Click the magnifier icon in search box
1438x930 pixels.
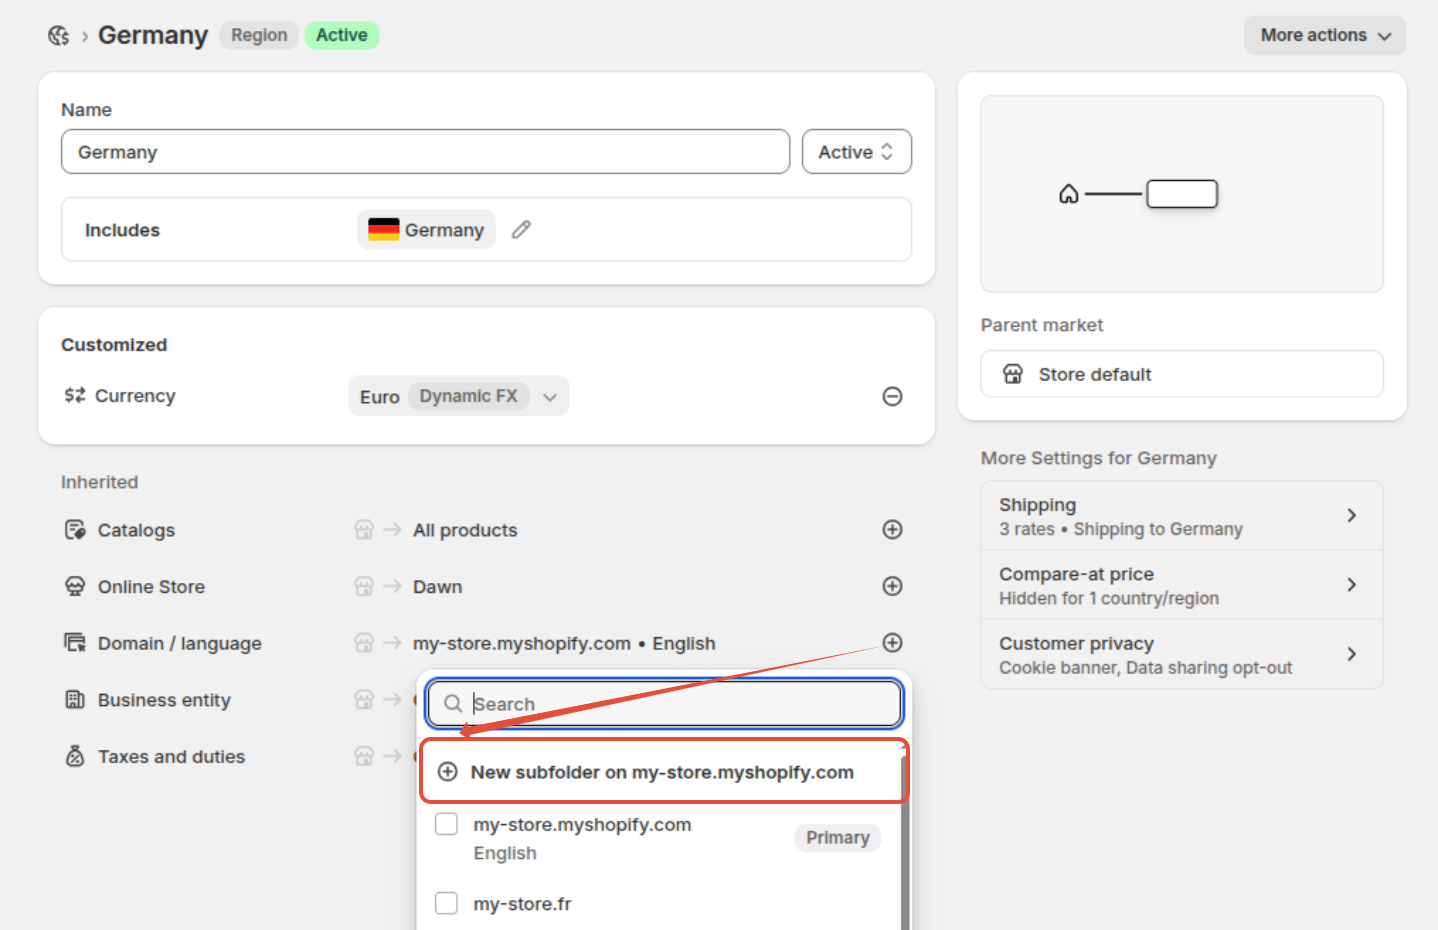pos(453,704)
